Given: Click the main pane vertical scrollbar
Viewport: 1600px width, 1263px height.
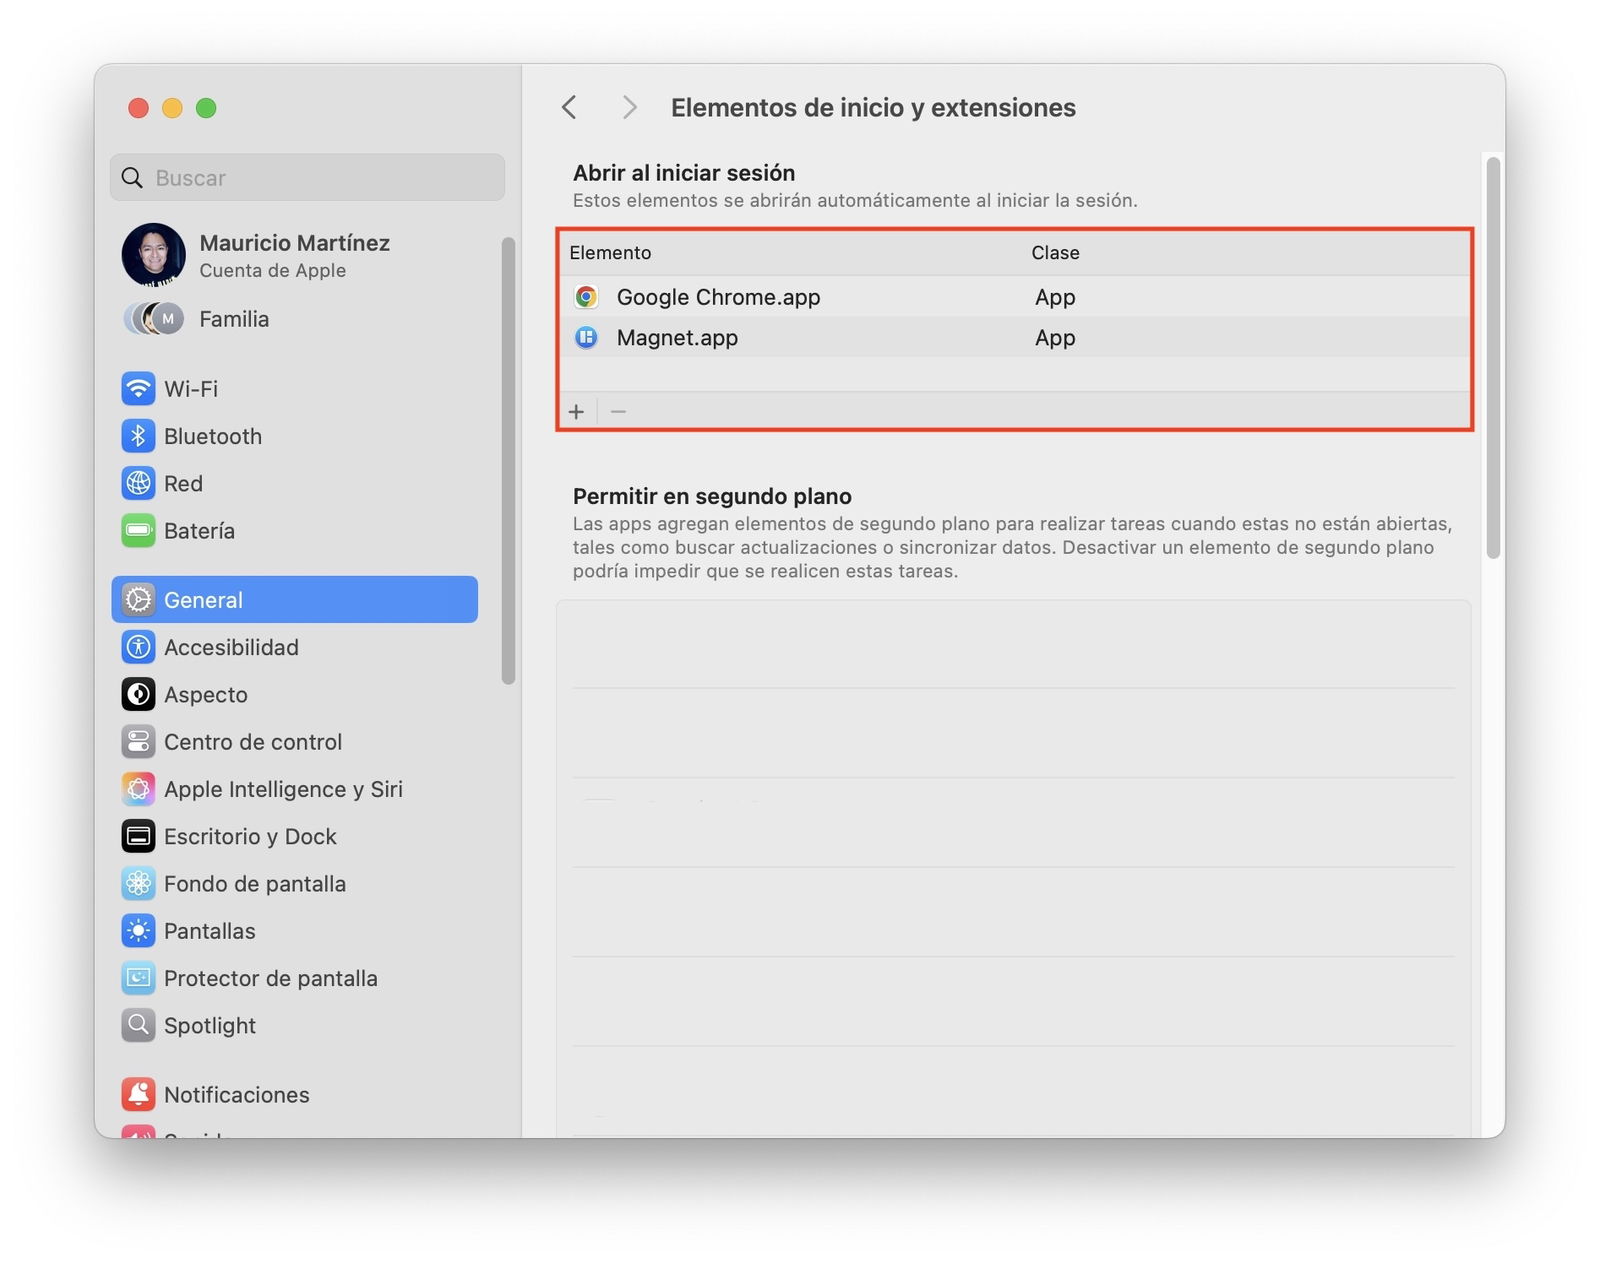Looking at the screenshot, I should (x=1493, y=358).
